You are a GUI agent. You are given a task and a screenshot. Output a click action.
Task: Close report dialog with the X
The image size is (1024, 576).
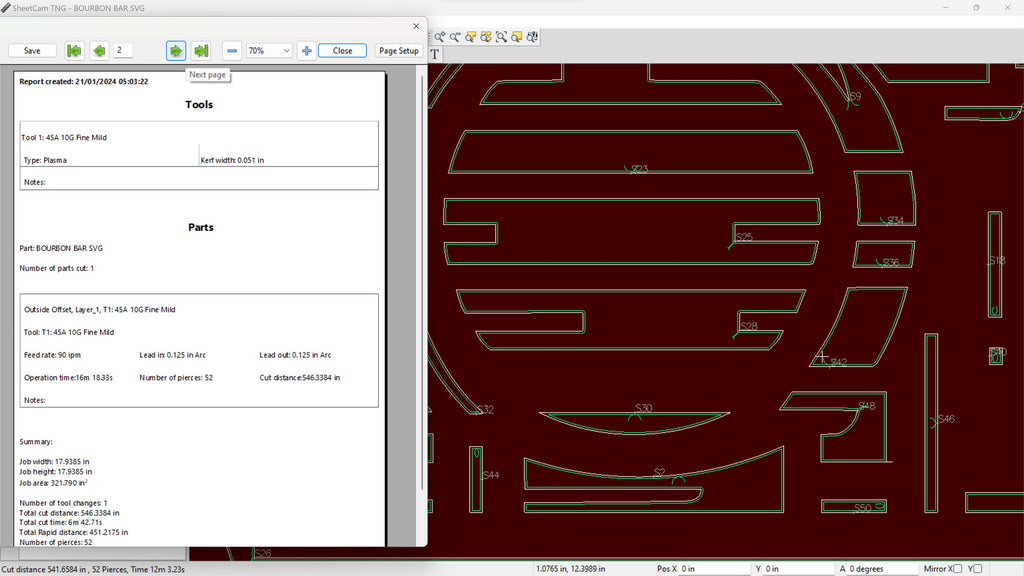(416, 26)
